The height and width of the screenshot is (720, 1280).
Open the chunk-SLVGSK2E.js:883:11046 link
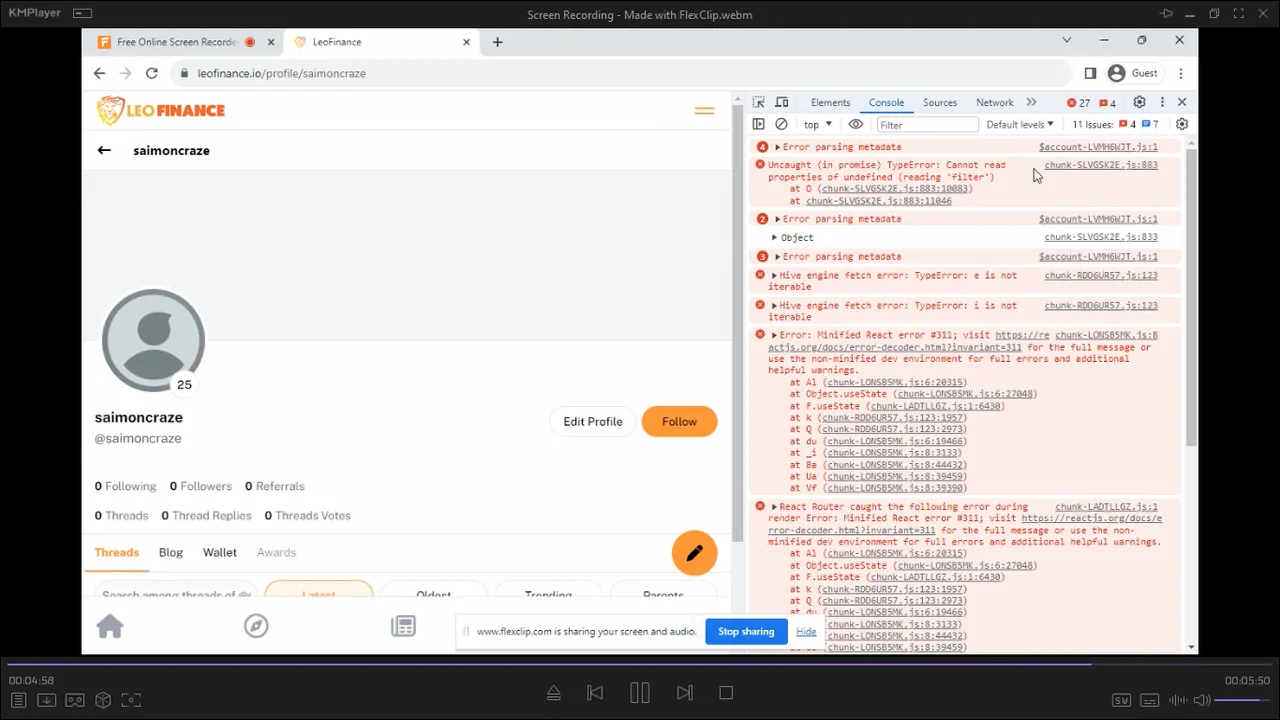point(878,201)
